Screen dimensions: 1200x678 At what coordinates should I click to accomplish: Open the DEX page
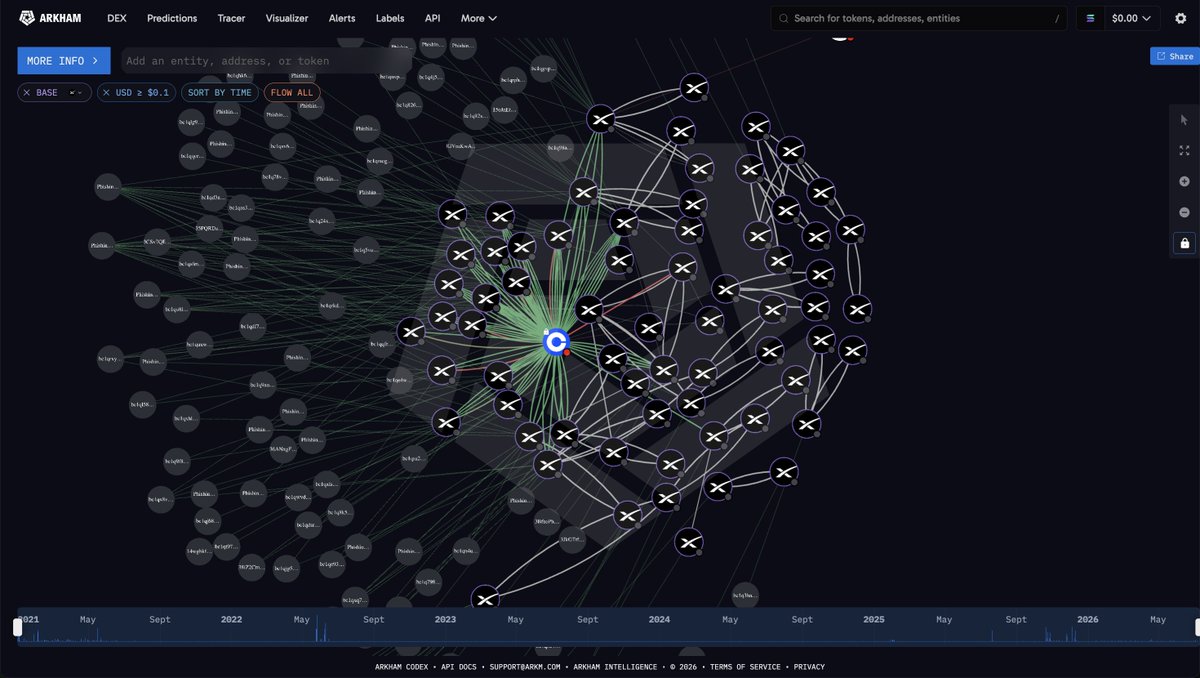tap(116, 18)
